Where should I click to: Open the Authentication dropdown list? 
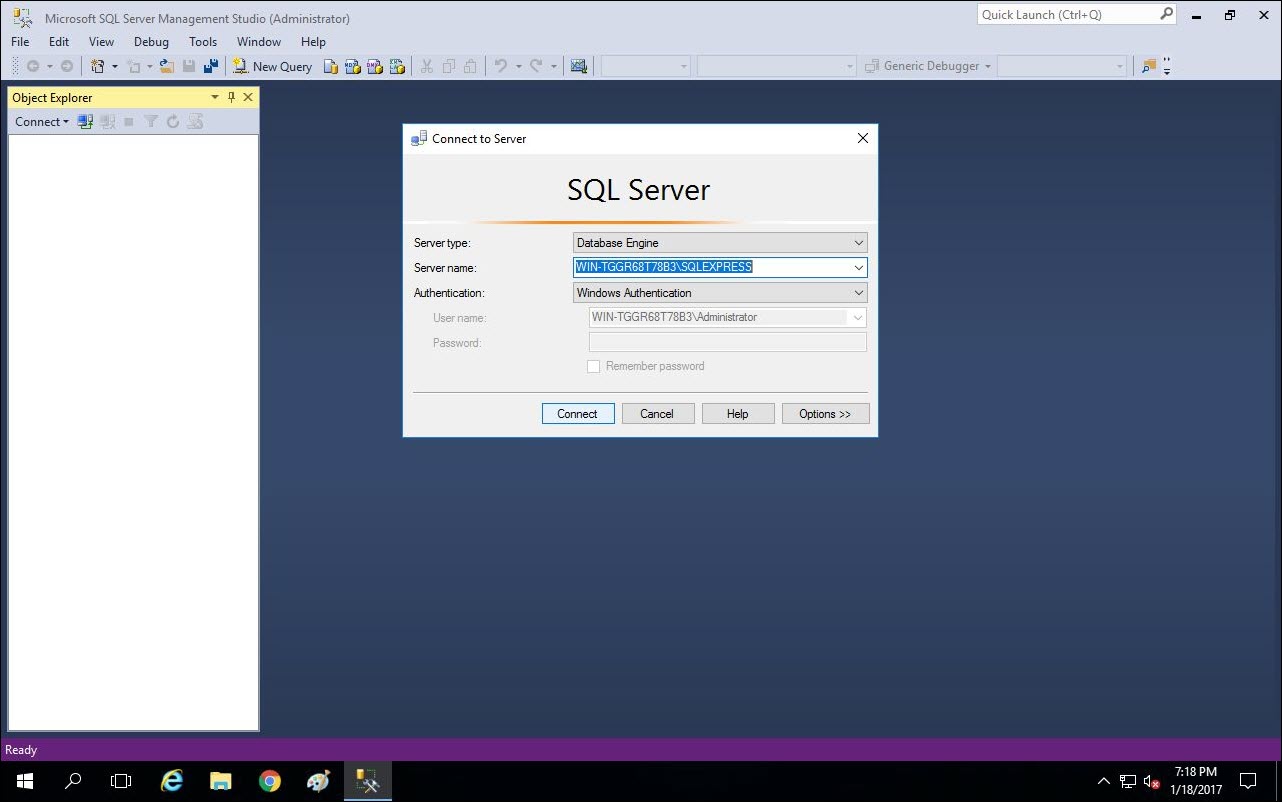858,293
